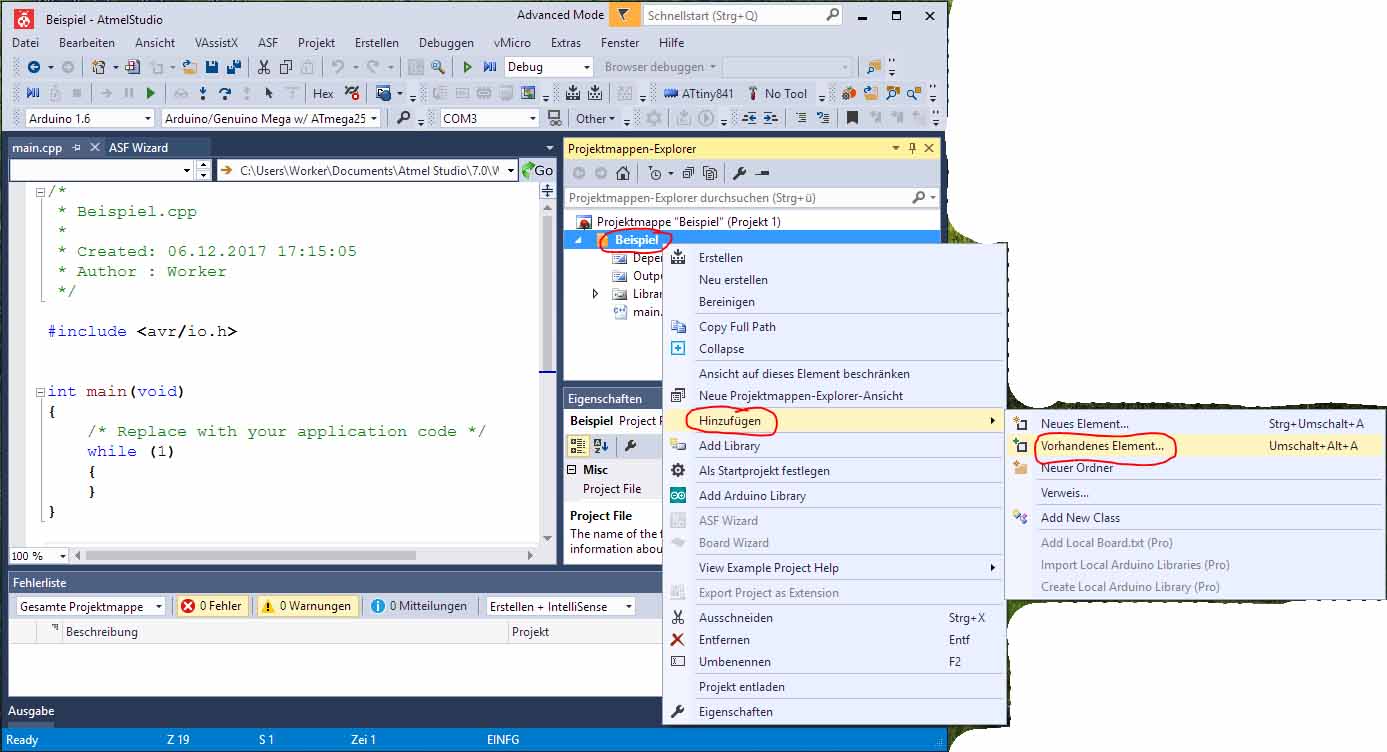Screen dimensions: 1387x752
Task: Click the Advanced Mode filter icon
Action: [x=624, y=15]
